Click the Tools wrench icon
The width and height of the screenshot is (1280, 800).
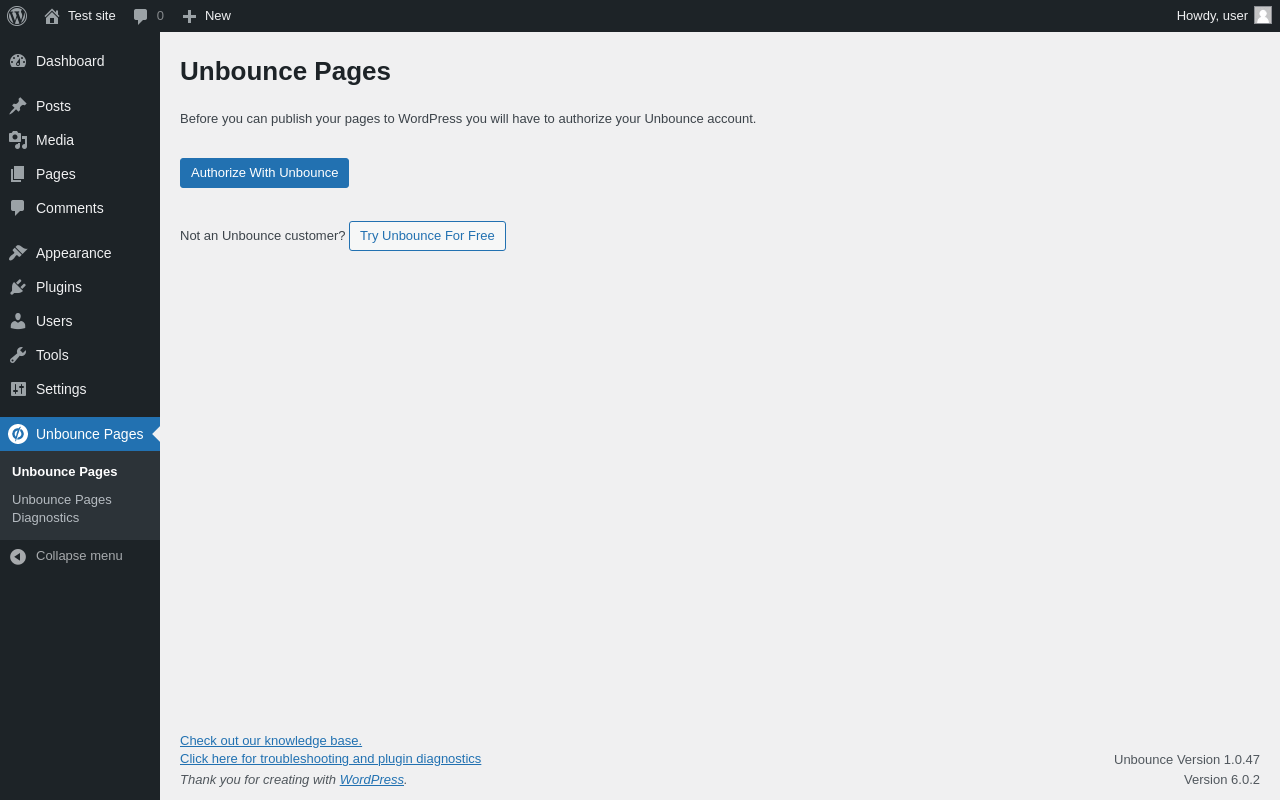(x=18, y=355)
